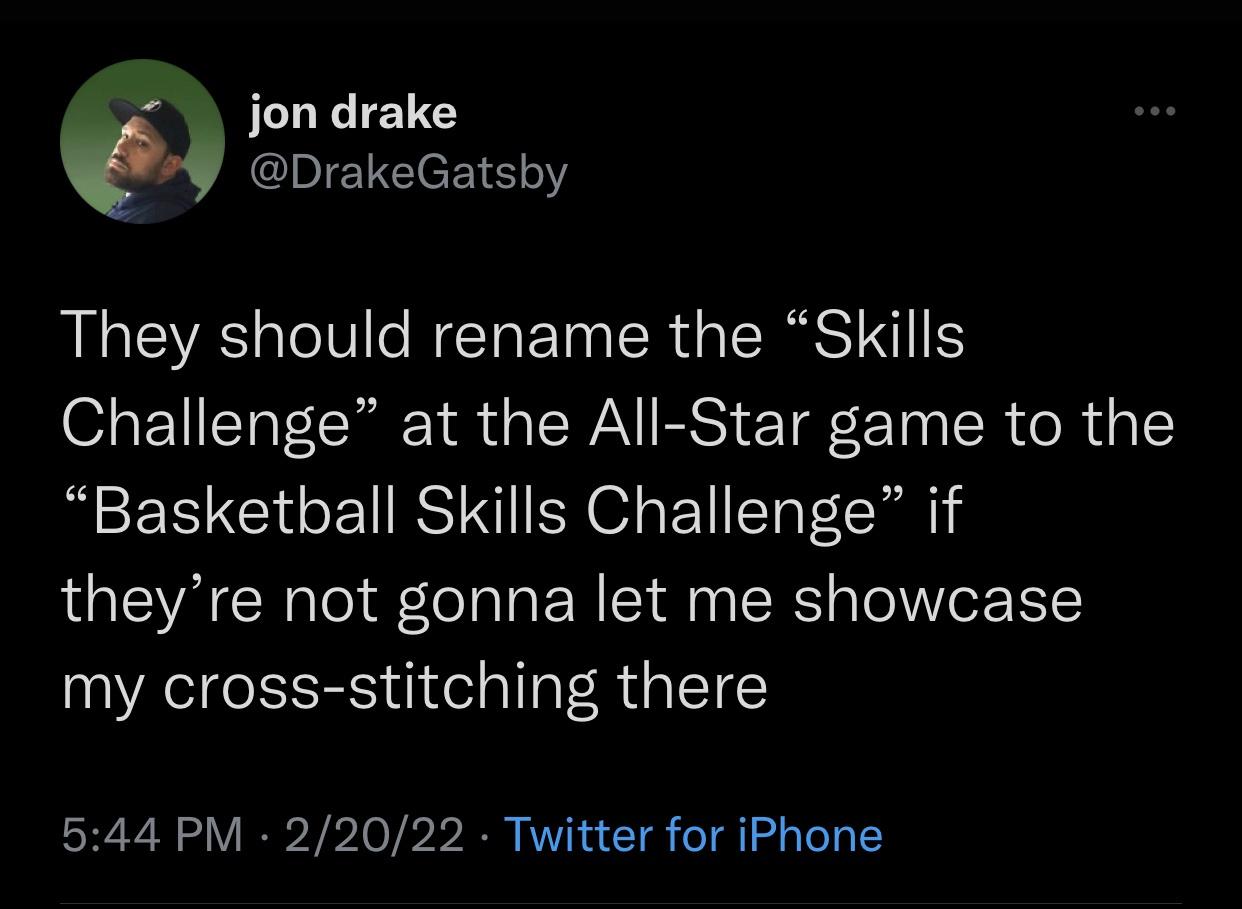Click the 5:44 PM timestamp
Viewport: 1242px width, 909px height.
[x=152, y=834]
